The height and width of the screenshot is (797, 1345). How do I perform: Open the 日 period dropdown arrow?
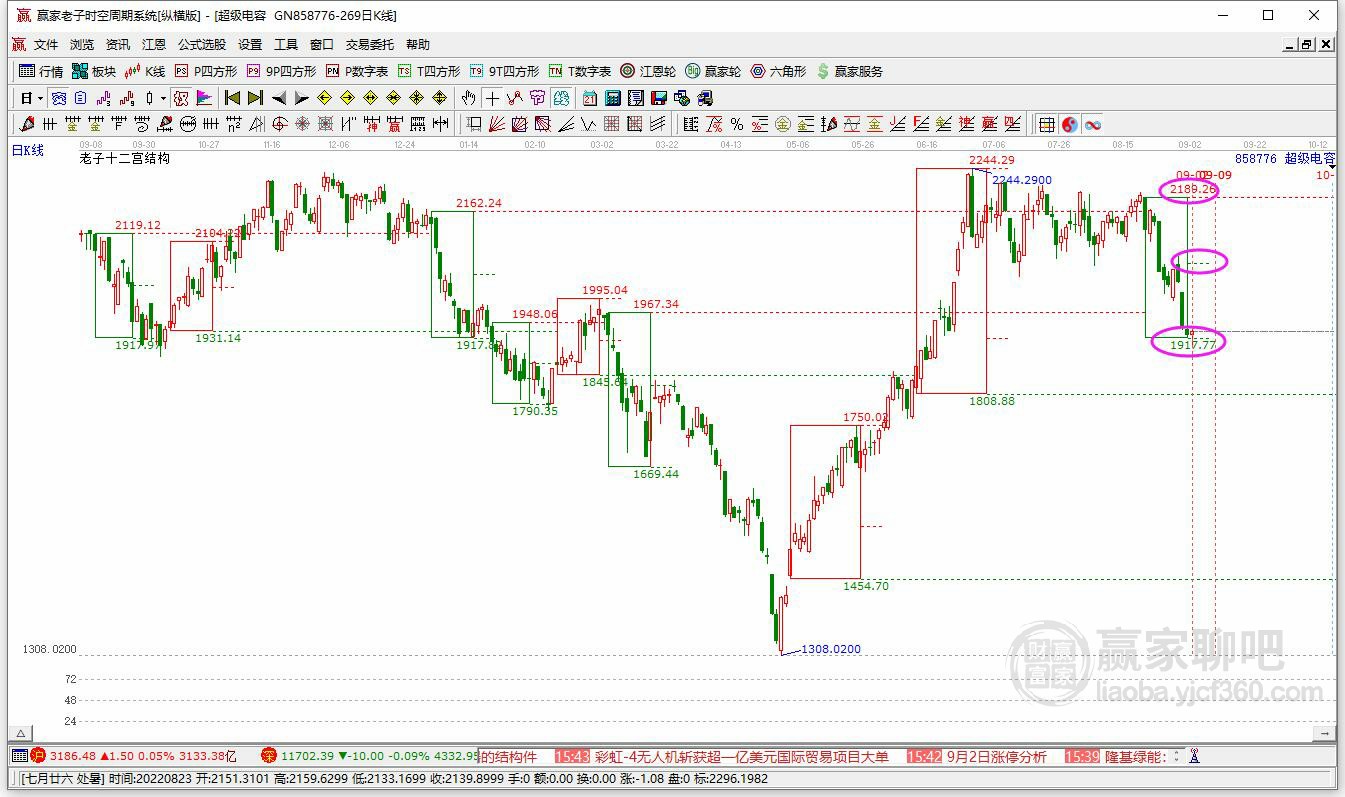[40, 98]
